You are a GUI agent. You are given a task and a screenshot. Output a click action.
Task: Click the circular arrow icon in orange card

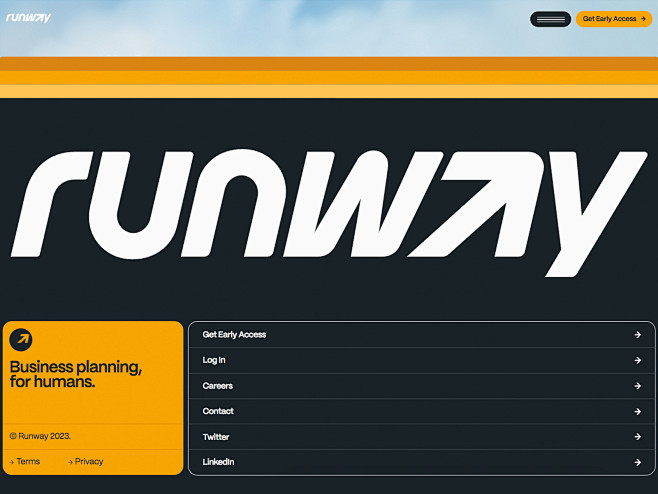pos(21,339)
